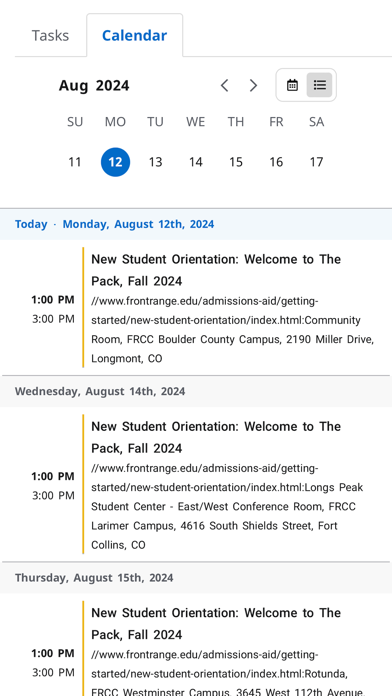Go to next week chevron
Screen dimensions: 392x696
[x=253, y=85]
